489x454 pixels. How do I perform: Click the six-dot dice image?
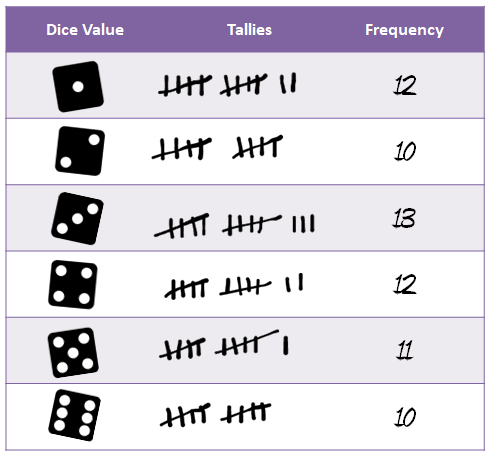[x=75, y=415]
